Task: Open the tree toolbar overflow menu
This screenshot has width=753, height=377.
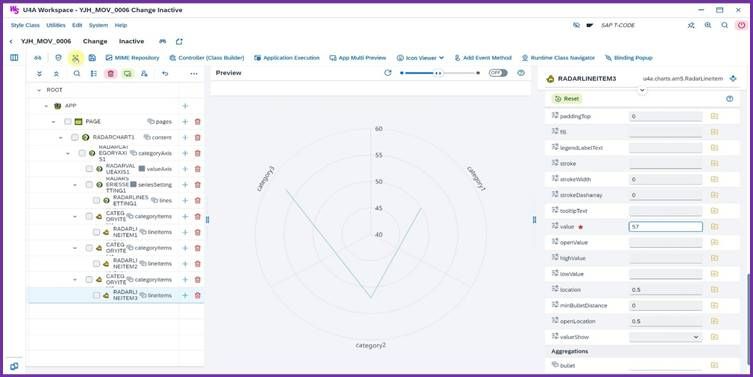Action: click(194, 73)
